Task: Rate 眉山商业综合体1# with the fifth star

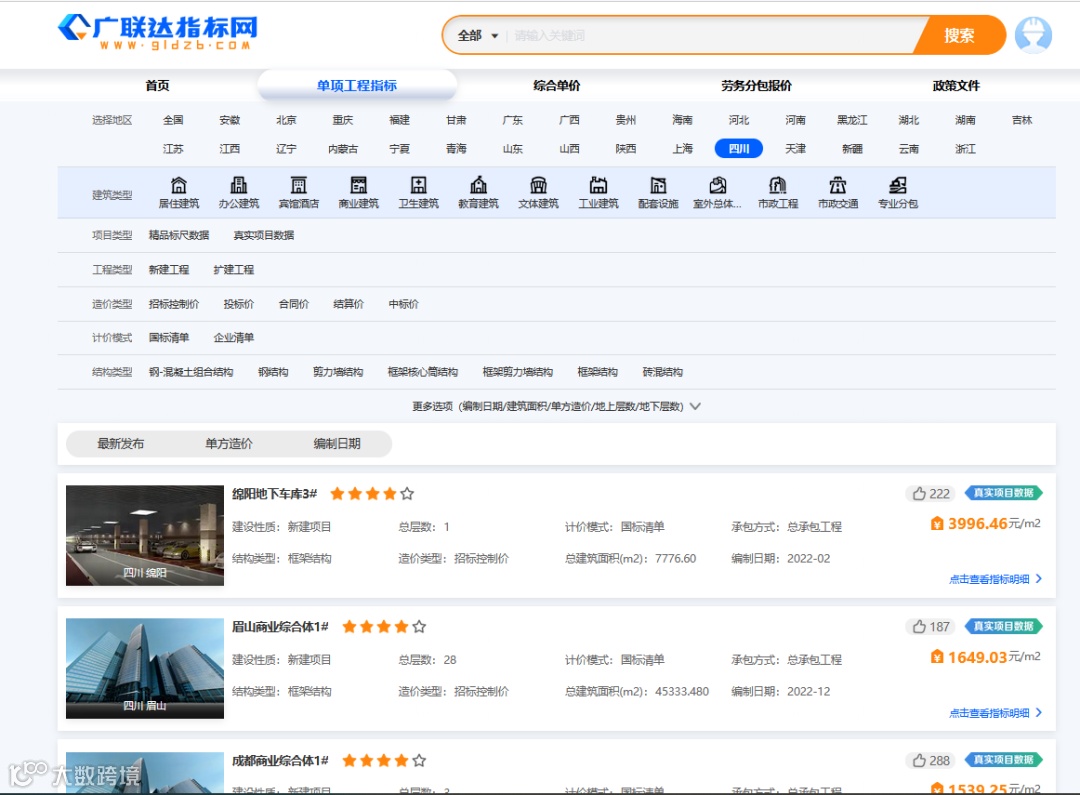Action: coord(419,626)
